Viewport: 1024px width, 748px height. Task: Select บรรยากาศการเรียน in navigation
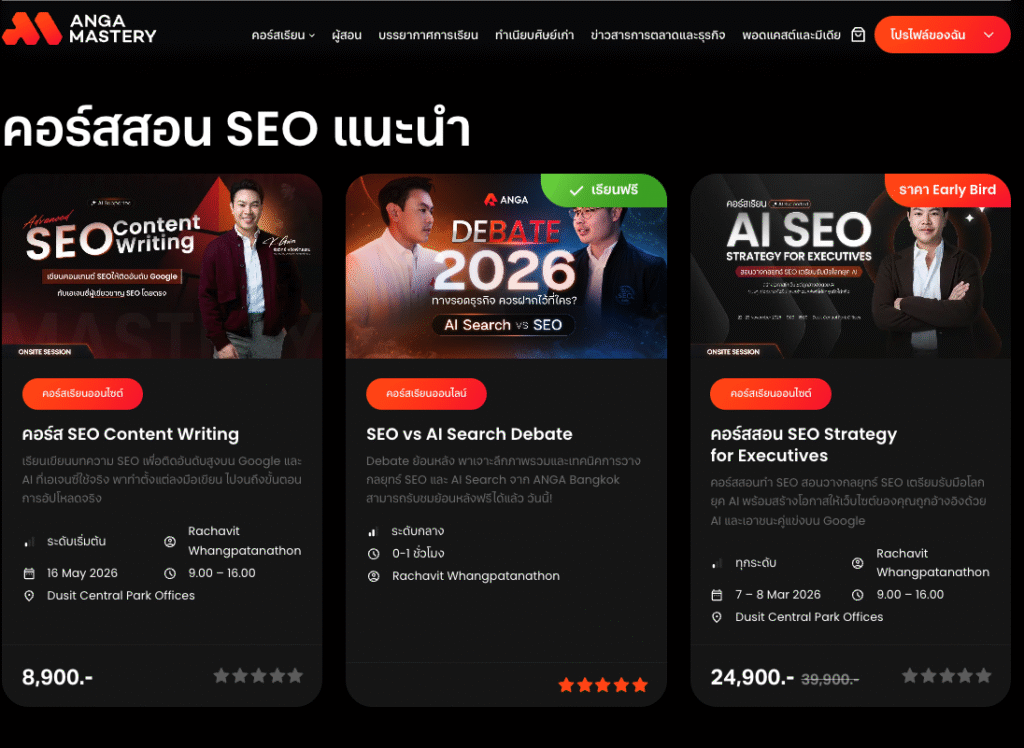point(428,35)
